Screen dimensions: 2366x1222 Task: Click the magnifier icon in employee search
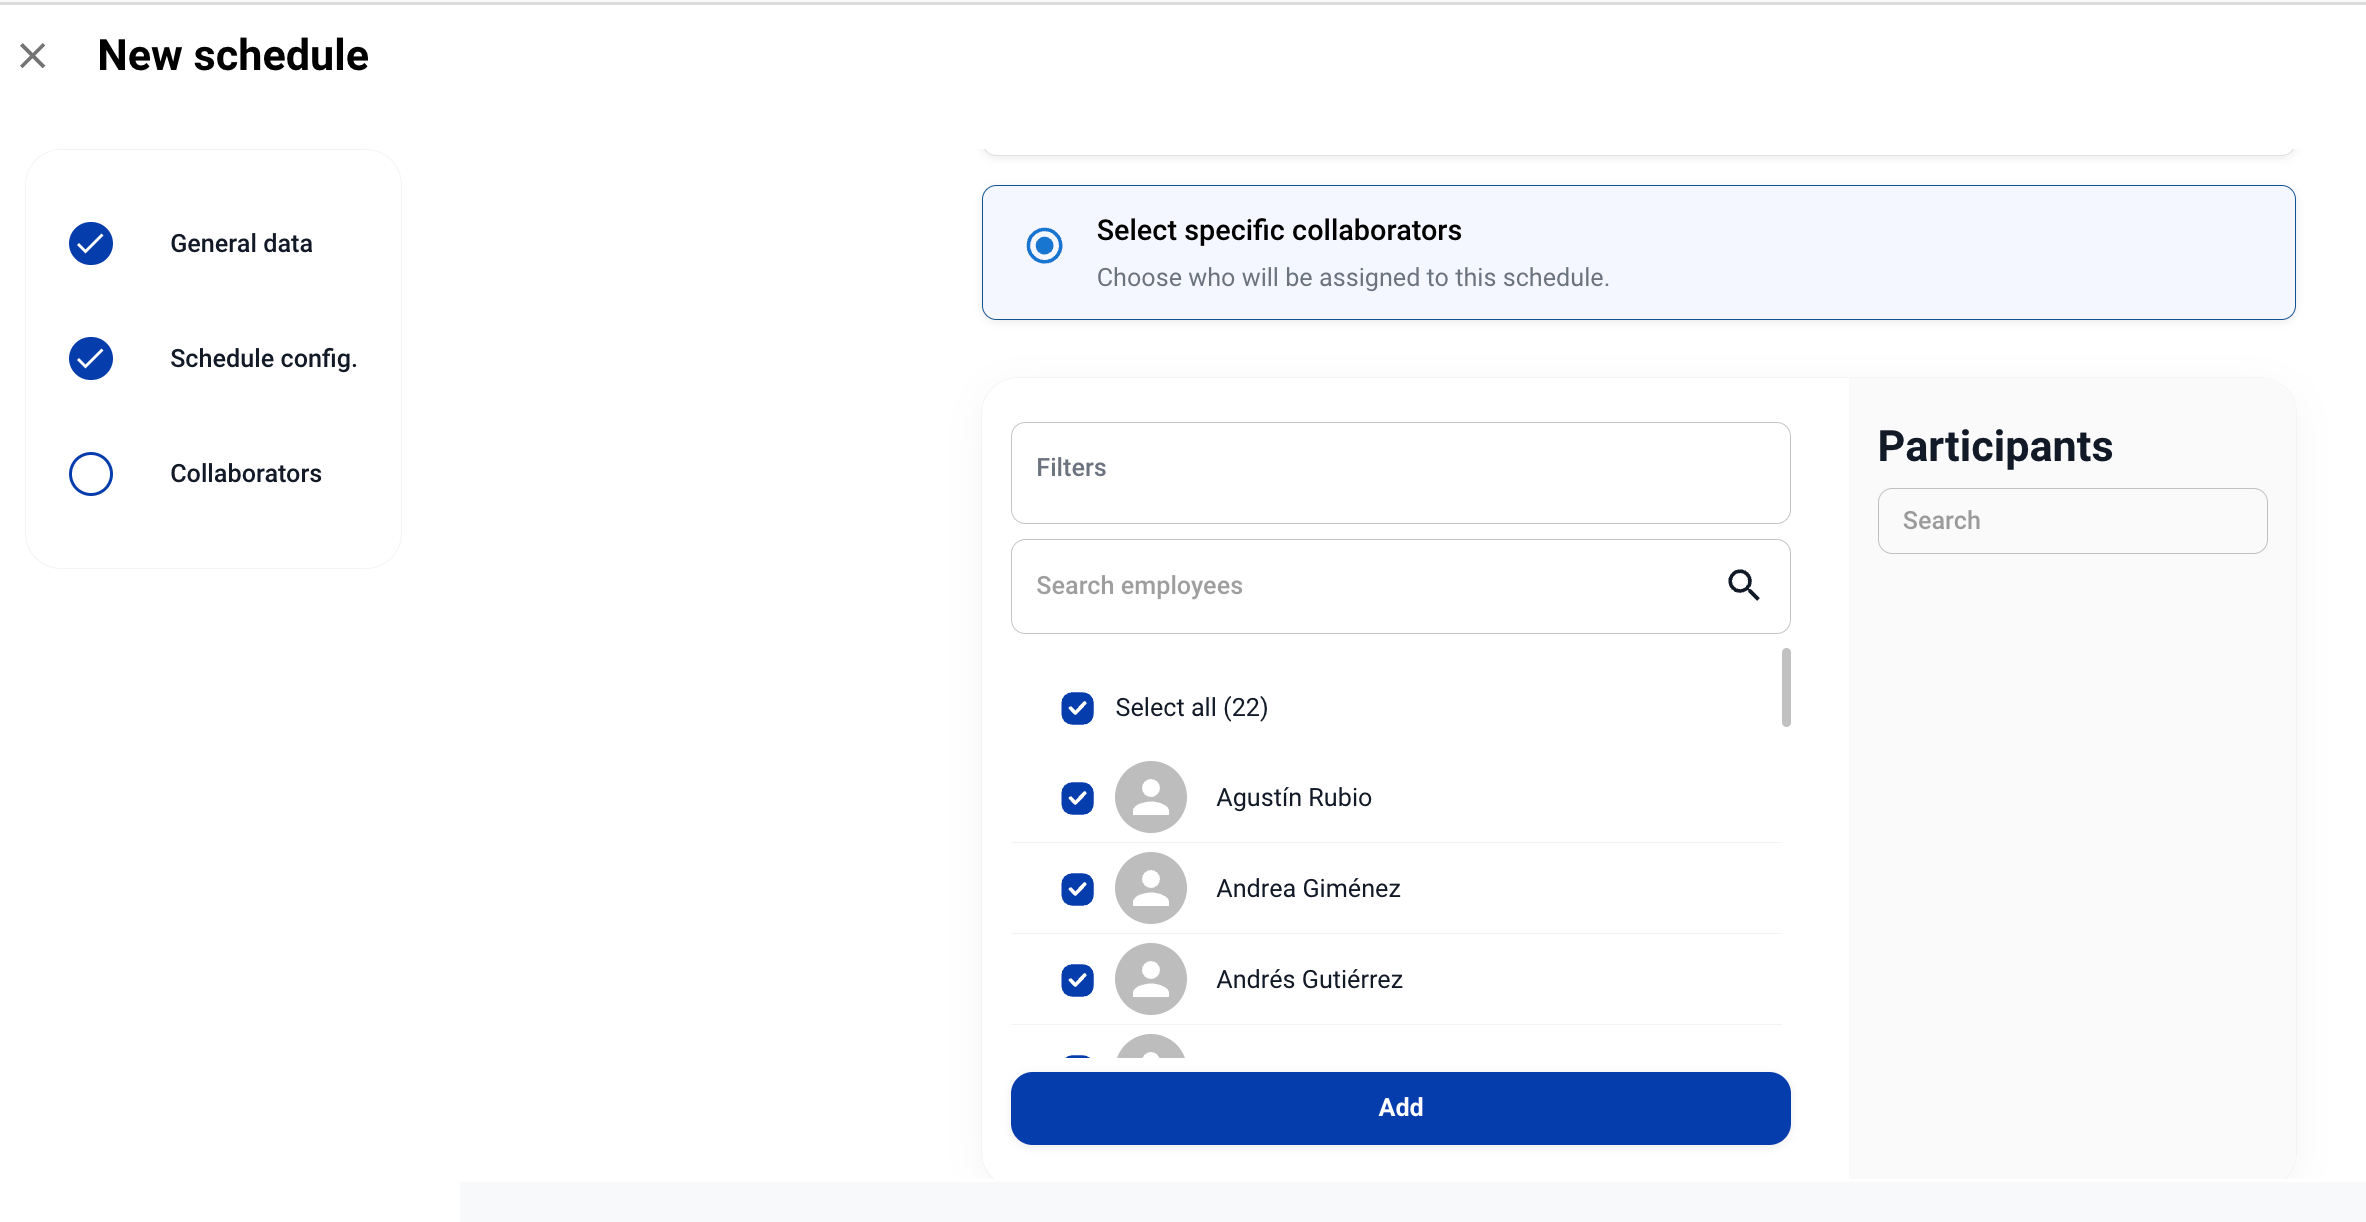coord(1743,585)
